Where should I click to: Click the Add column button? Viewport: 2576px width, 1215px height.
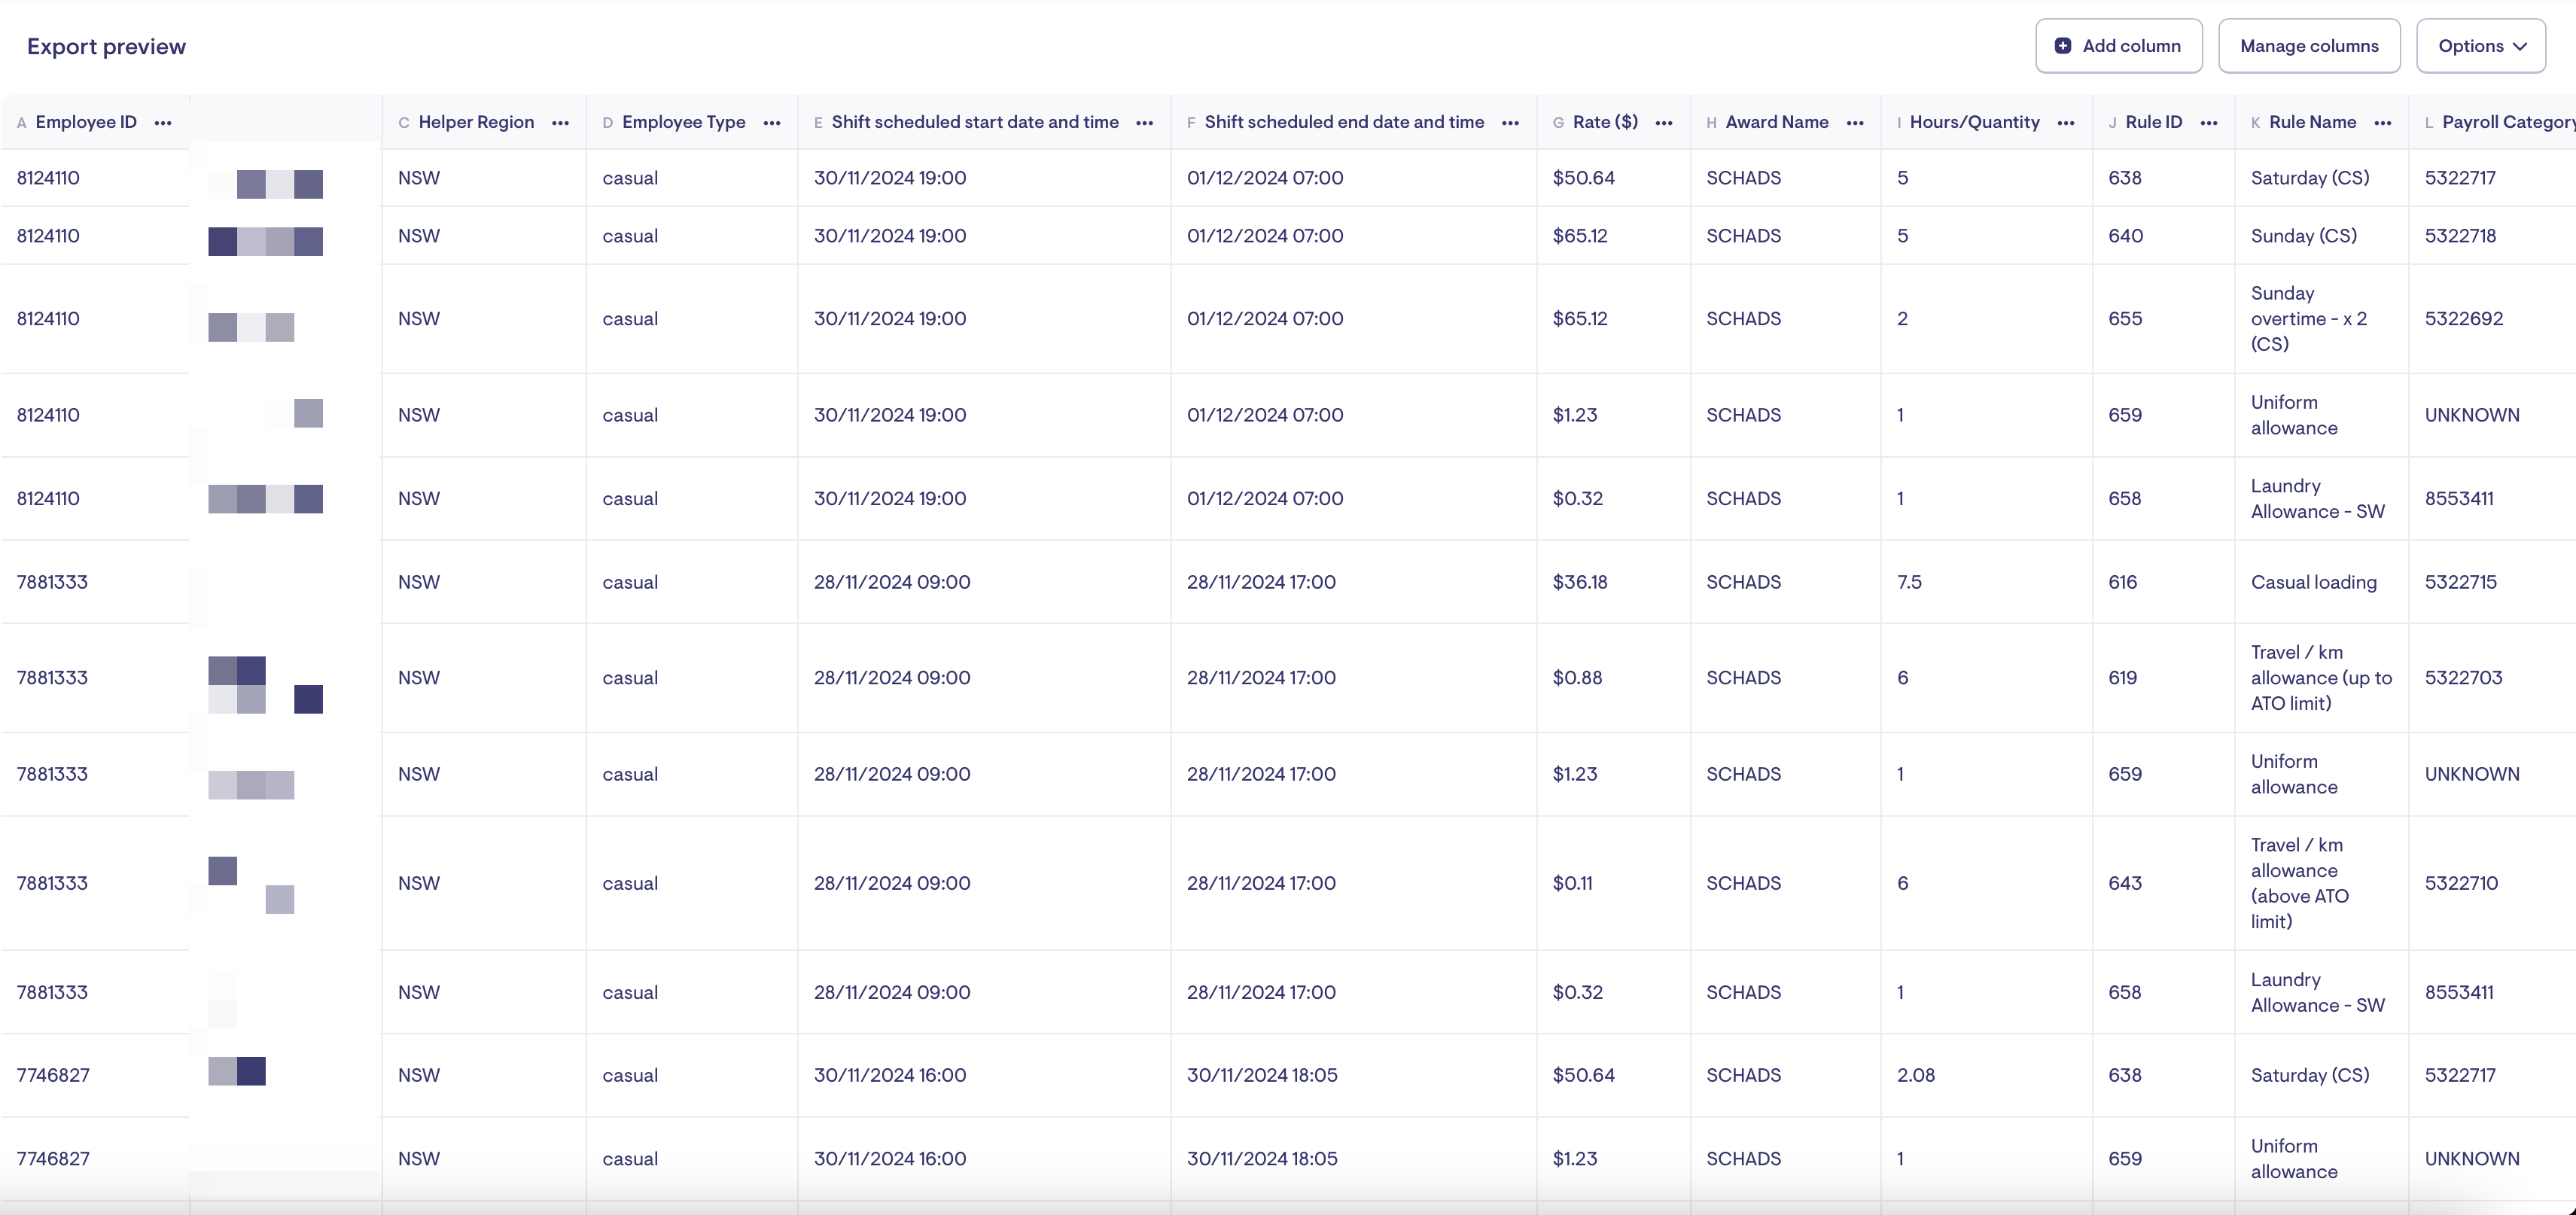(2118, 46)
